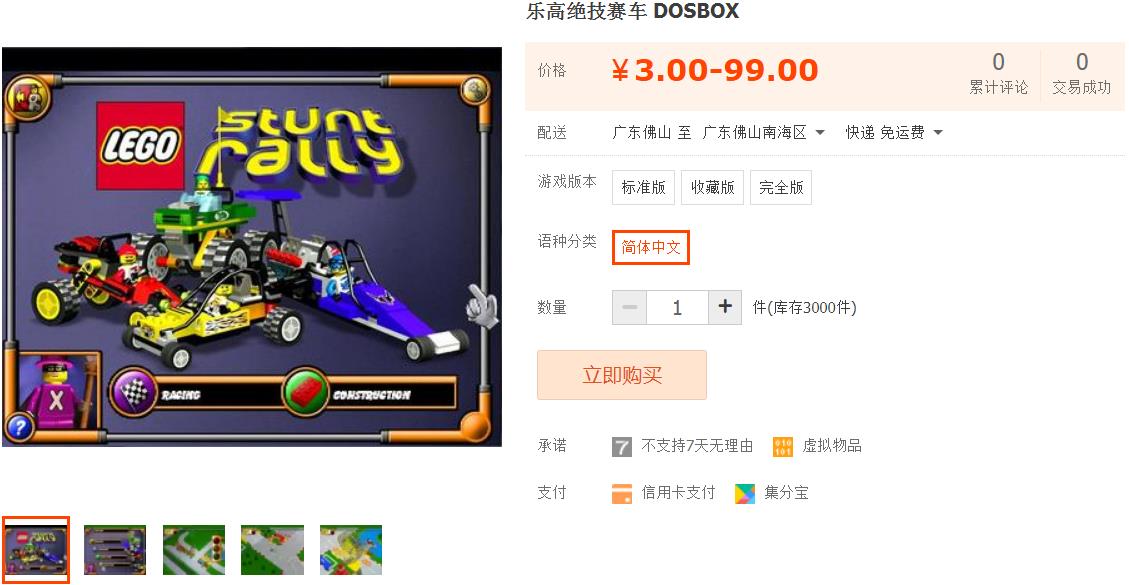
Task: Toggle the 简体中文 language option
Action: (651, 247)
